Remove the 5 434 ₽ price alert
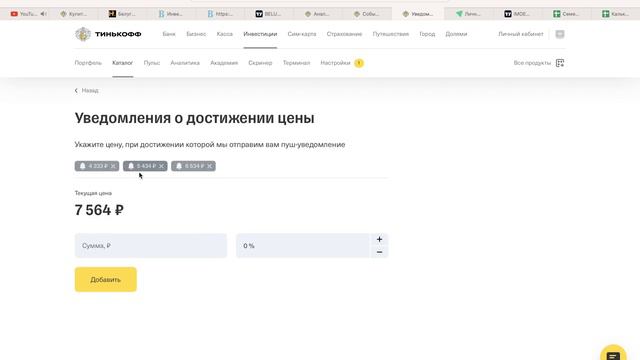Image resolution: width=640 pixels, height=360 pixels. [x=162, y=166]
